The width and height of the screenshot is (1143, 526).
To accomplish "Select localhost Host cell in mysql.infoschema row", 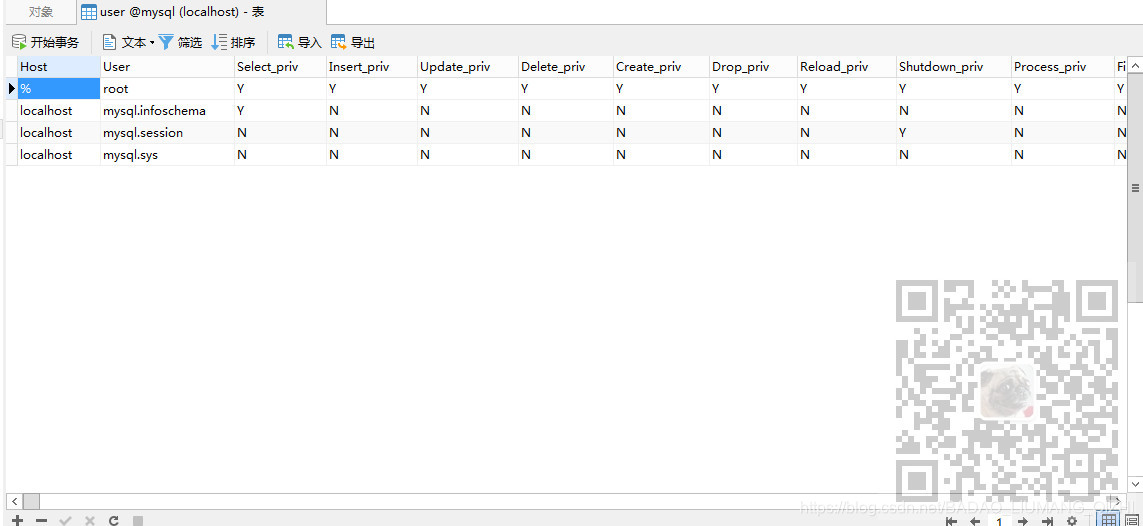I will click(59, 111).
